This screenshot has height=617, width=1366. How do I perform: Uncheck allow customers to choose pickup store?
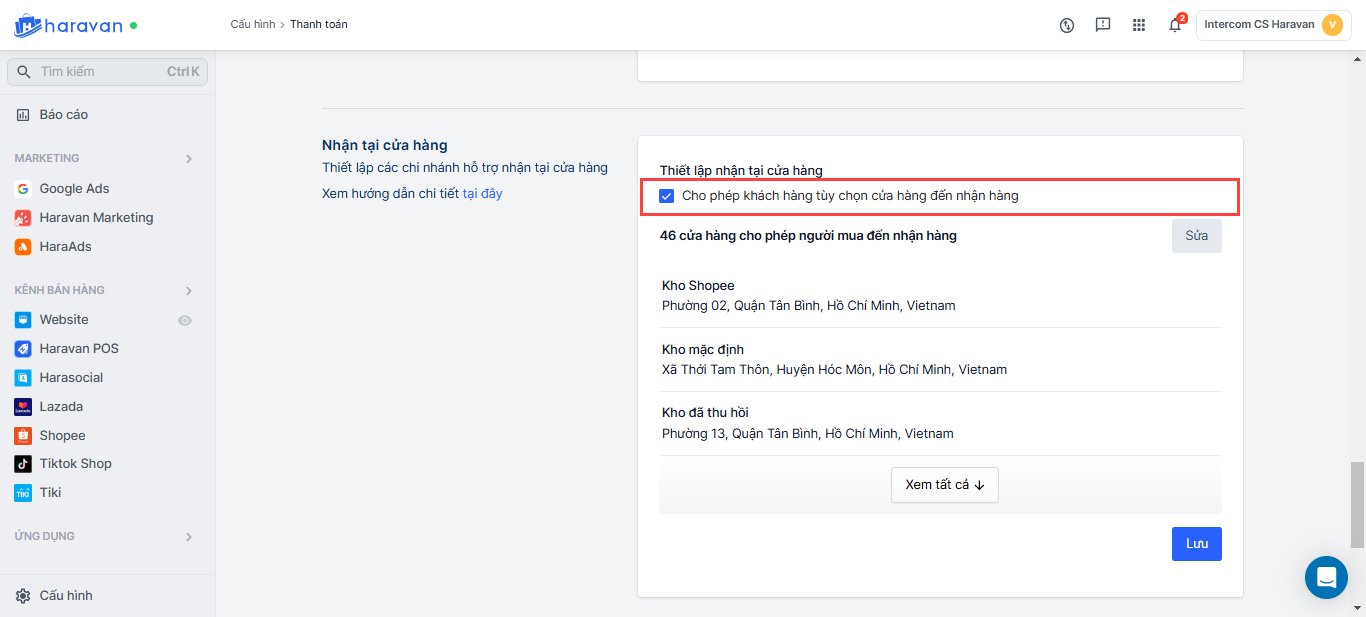pyautogui.click(x=667, y=196)
